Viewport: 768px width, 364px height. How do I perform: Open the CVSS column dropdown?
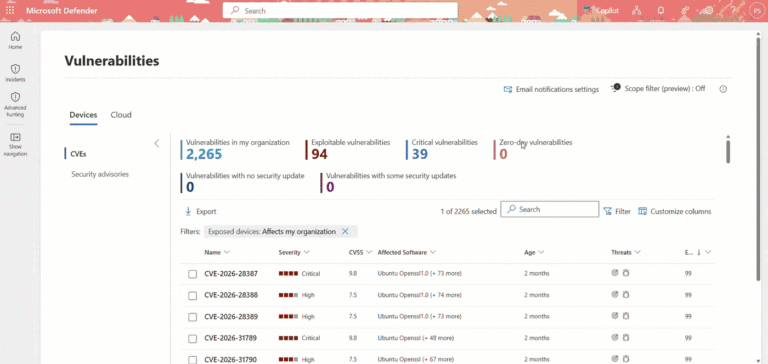[x=369, y=252]
